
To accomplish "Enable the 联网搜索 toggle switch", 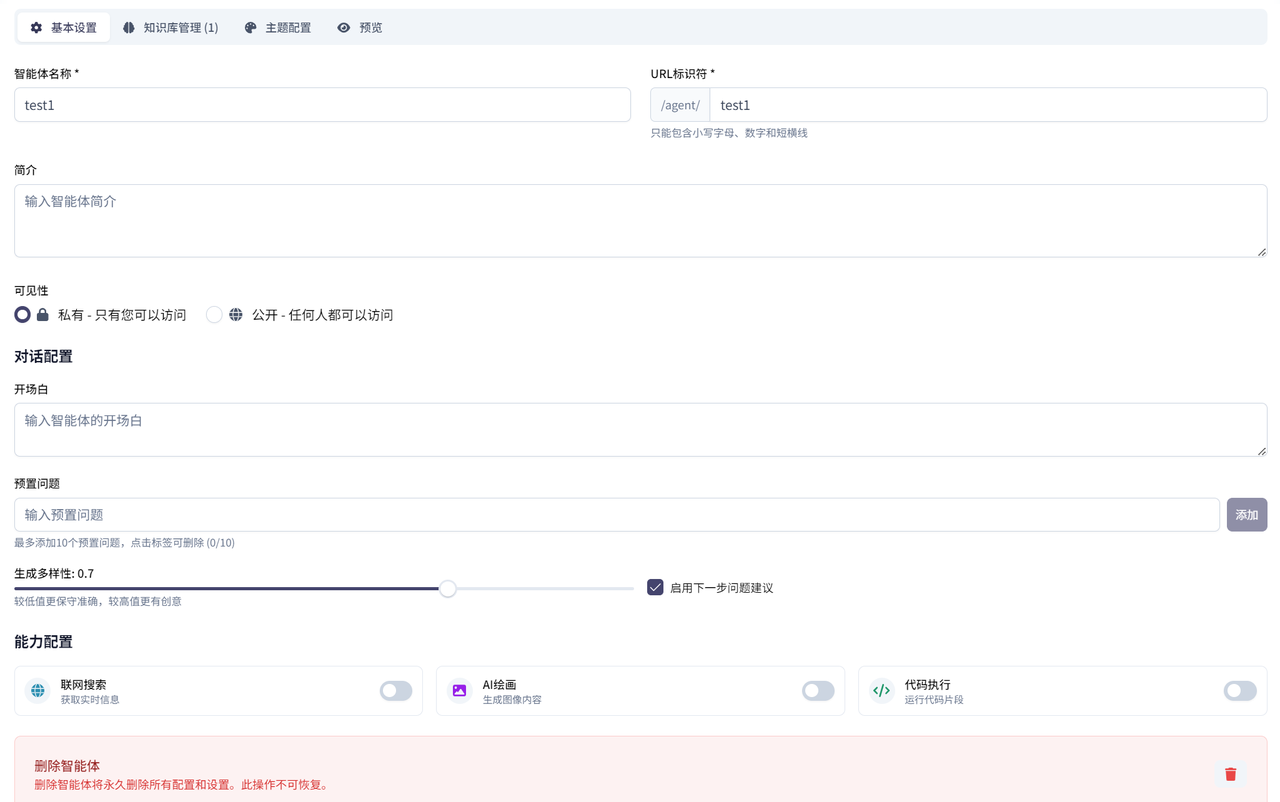I will [395, 690].
